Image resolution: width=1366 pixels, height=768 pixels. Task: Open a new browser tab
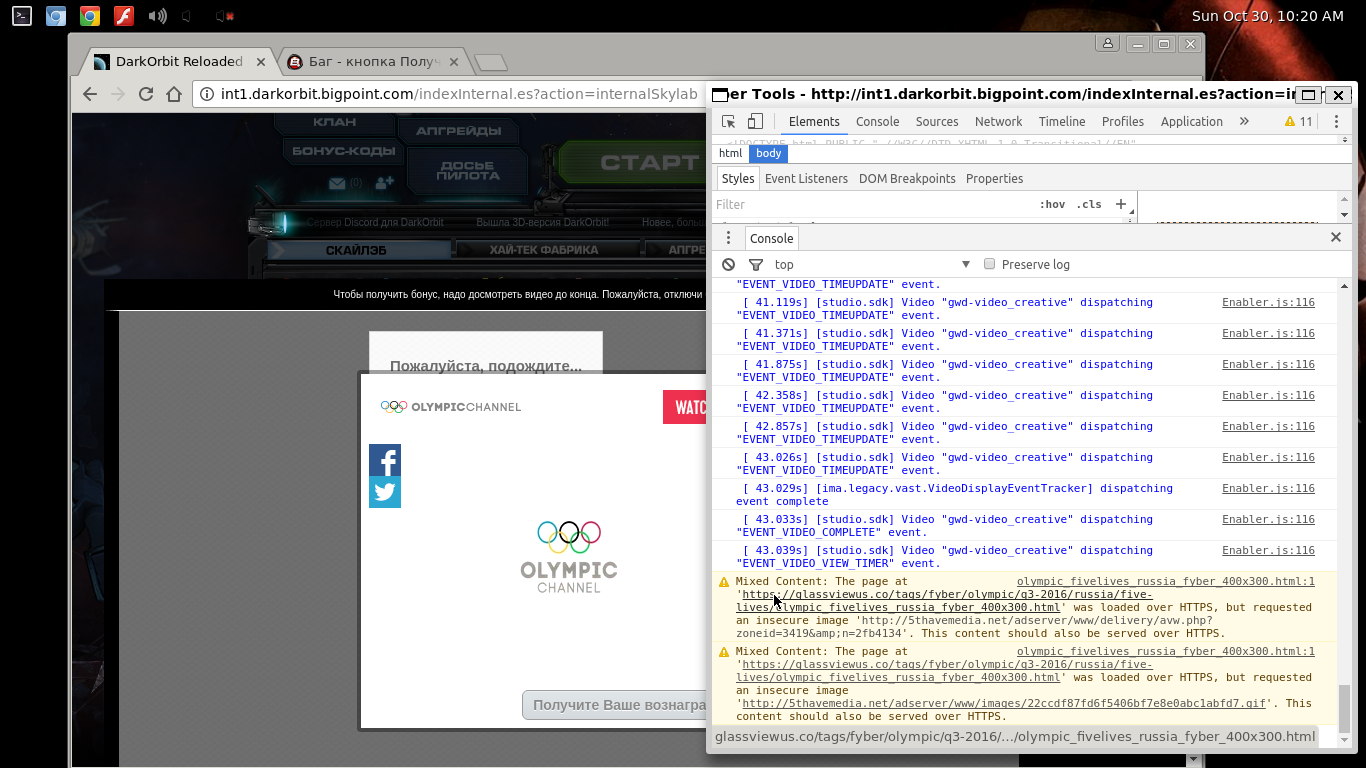click(490, 63)
